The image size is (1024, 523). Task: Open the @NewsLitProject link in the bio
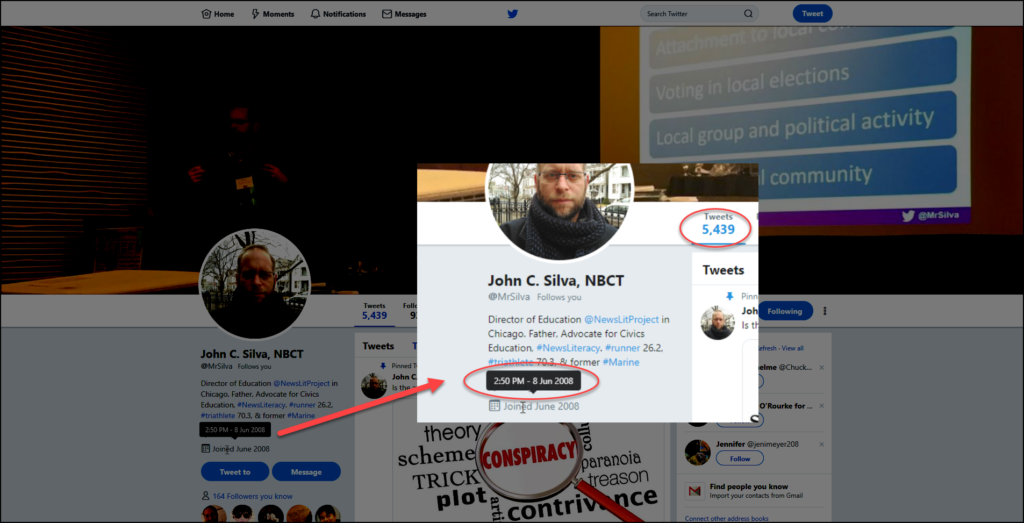(302, 383)
